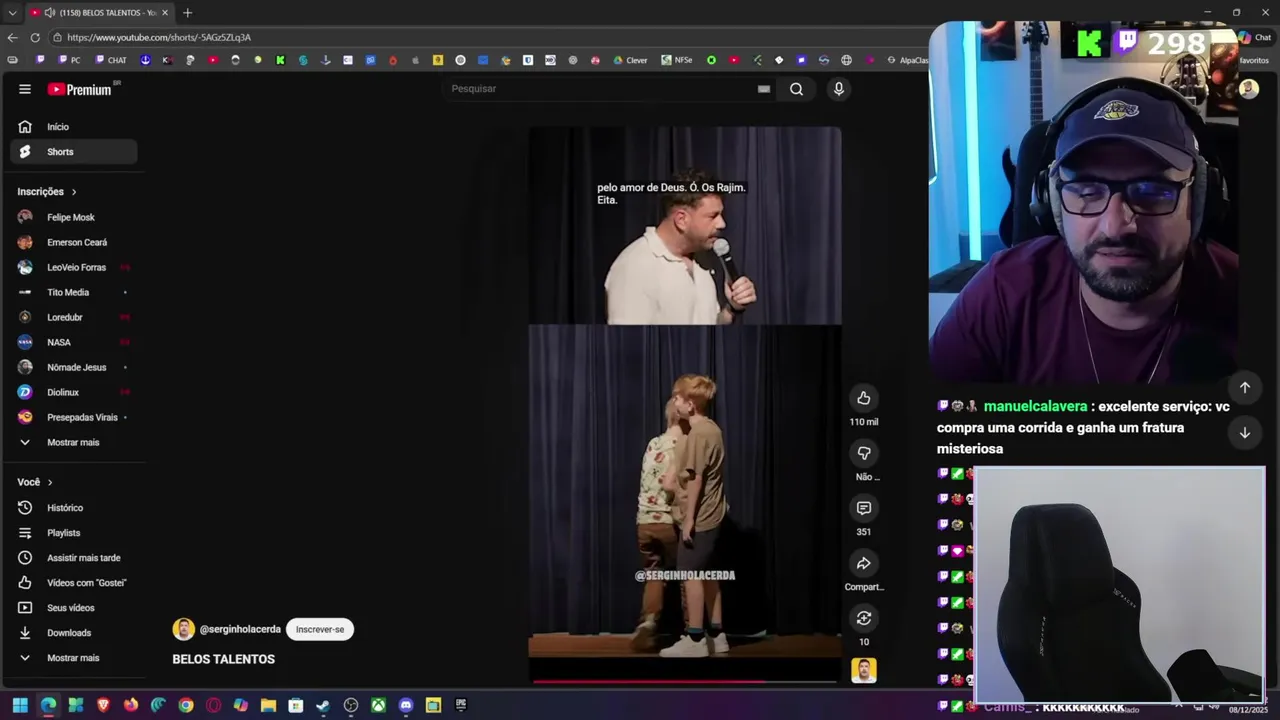
Task: Open File Explorer from taskbar
Action: click(268, 705)
